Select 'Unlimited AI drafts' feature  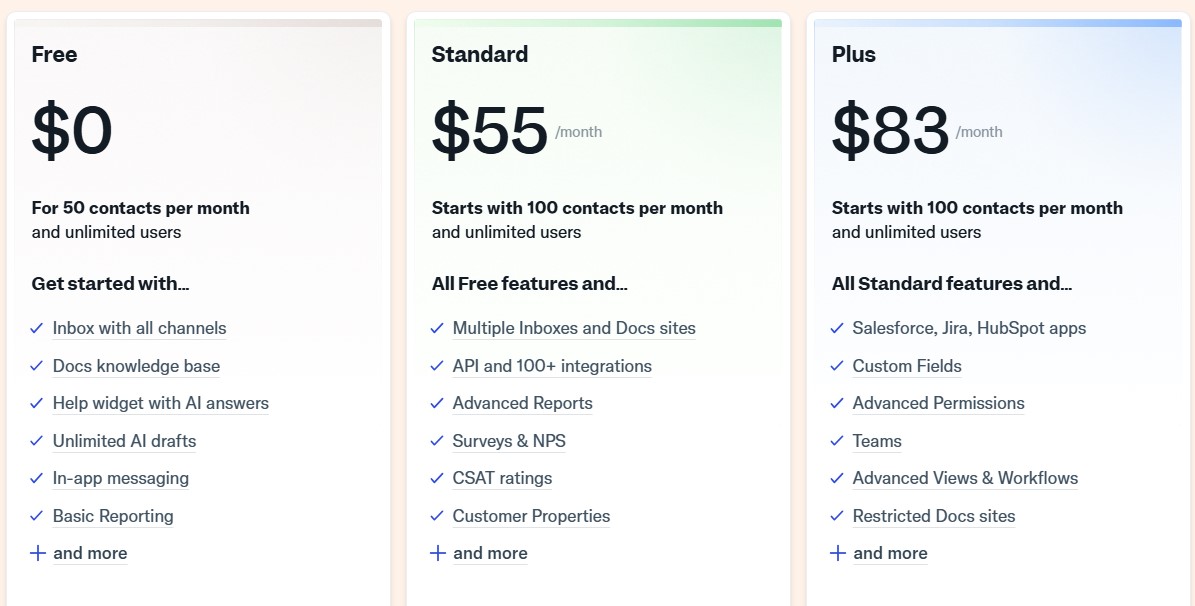(124, 441)
